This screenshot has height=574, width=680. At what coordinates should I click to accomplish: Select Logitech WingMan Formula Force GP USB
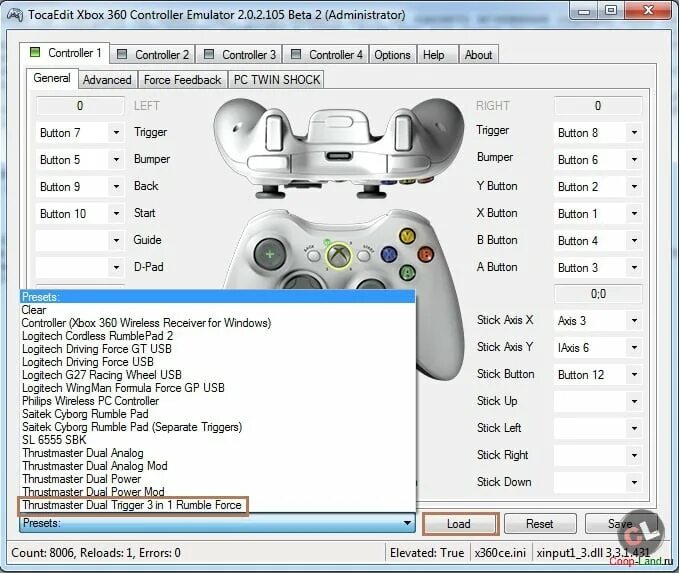(217, 388)
